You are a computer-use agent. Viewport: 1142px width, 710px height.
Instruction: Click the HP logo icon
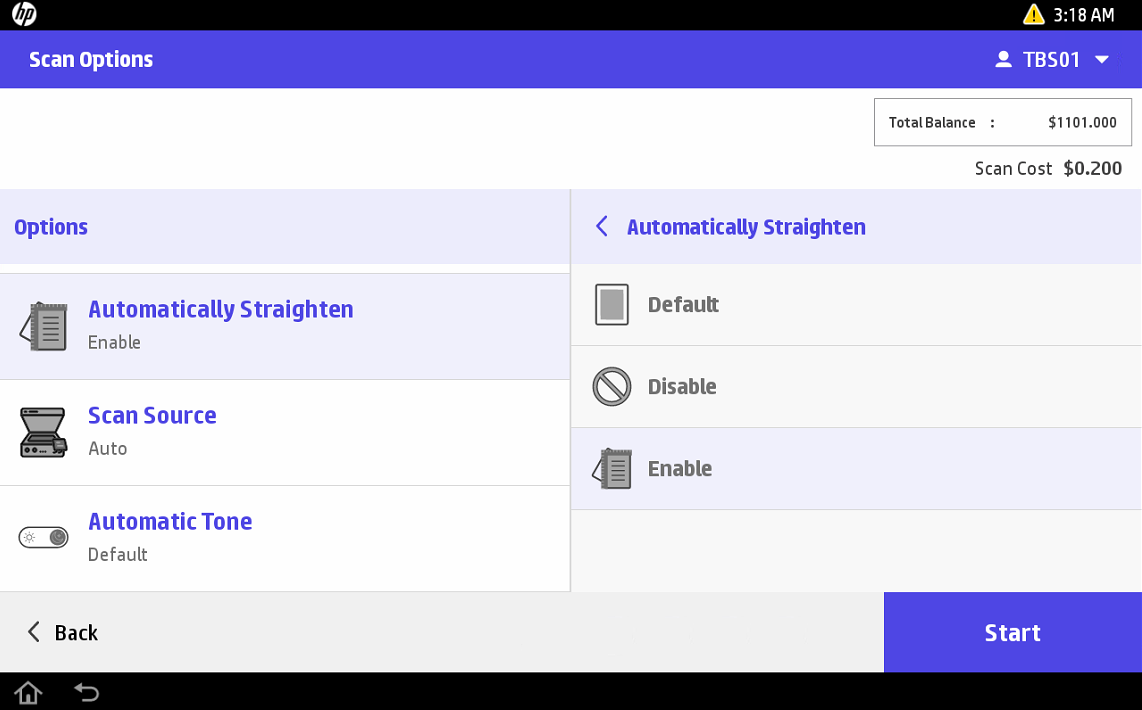coord(24,15)
